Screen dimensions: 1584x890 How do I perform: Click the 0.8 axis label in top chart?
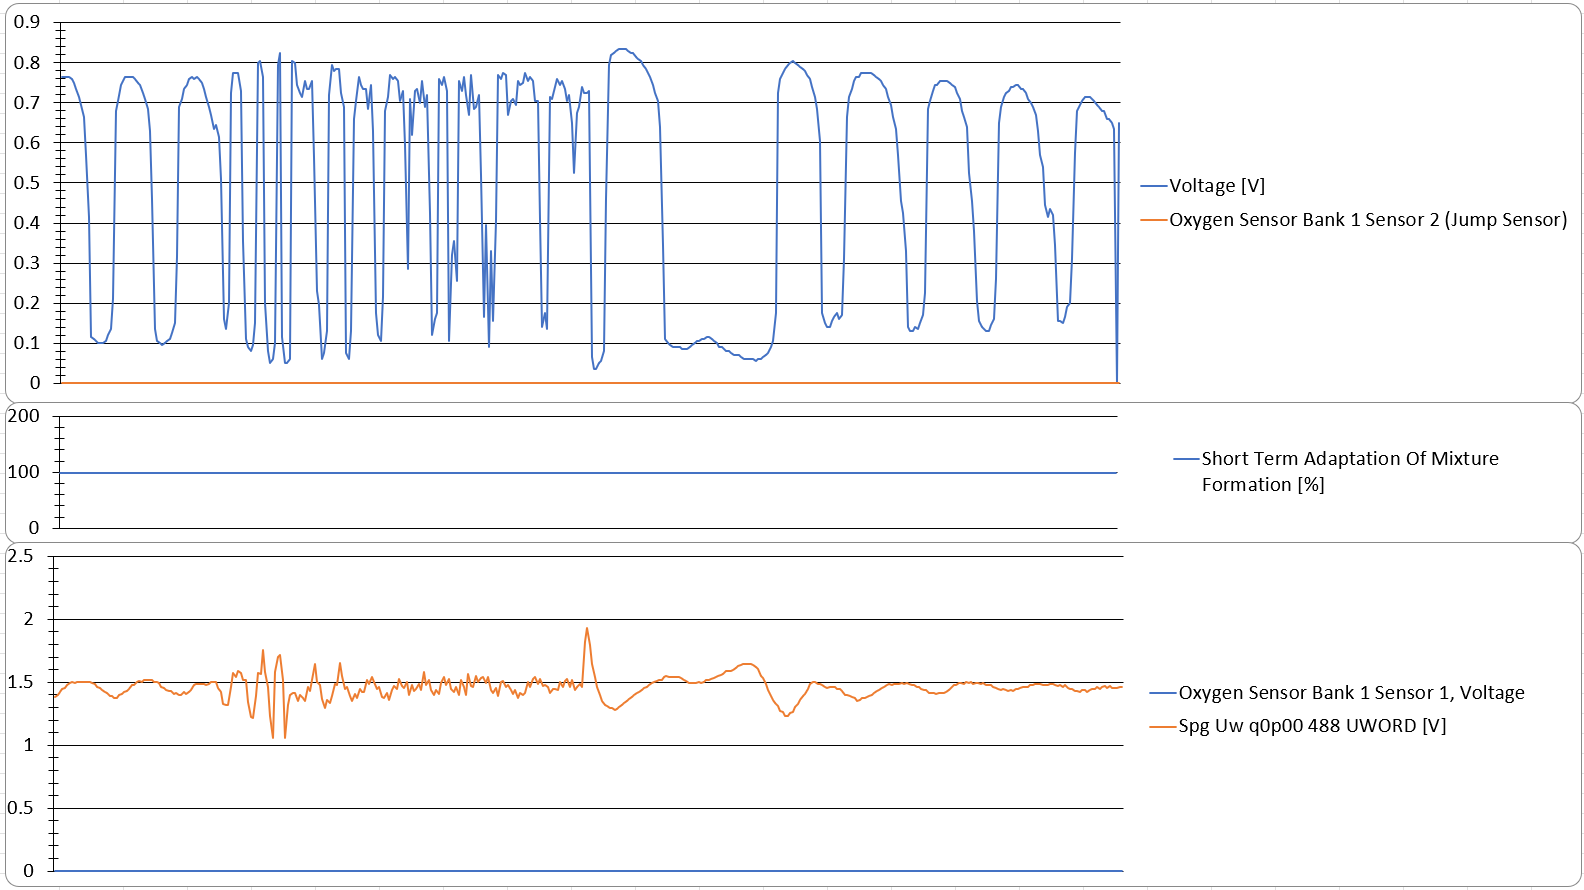[x=27, y=62]
